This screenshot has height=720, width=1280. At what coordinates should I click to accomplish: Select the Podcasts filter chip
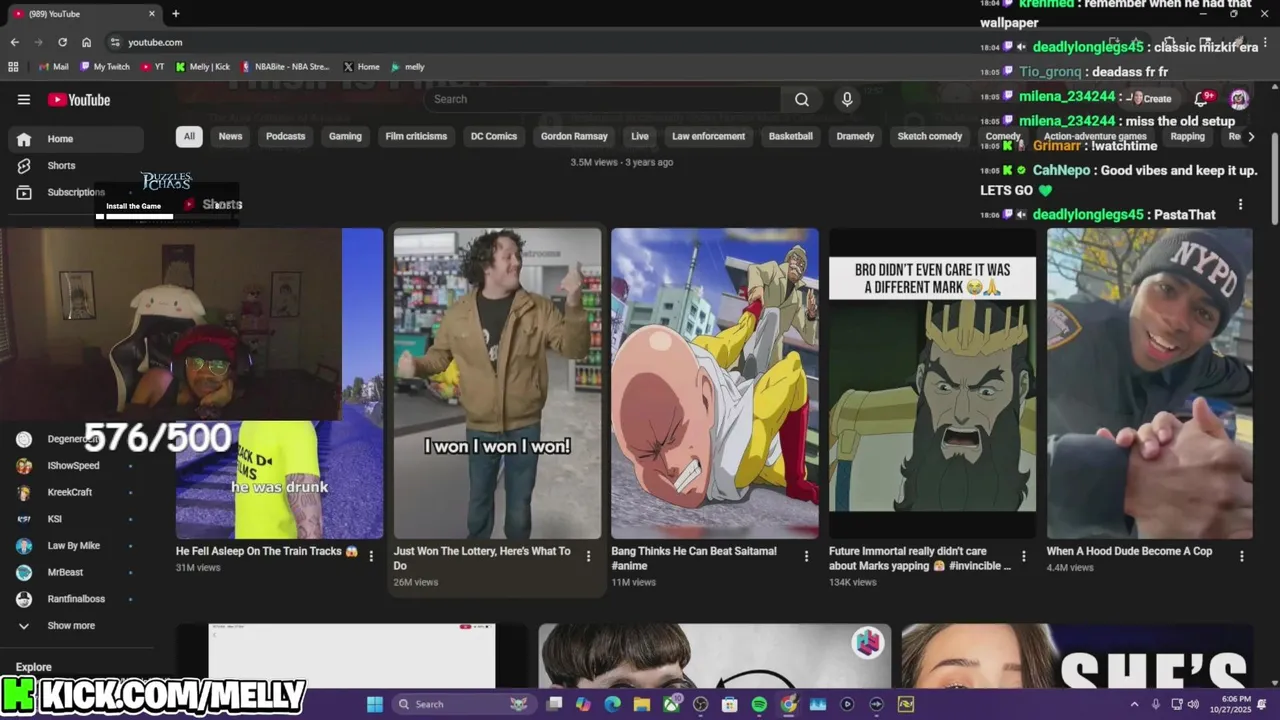click(x=285, y=136)
